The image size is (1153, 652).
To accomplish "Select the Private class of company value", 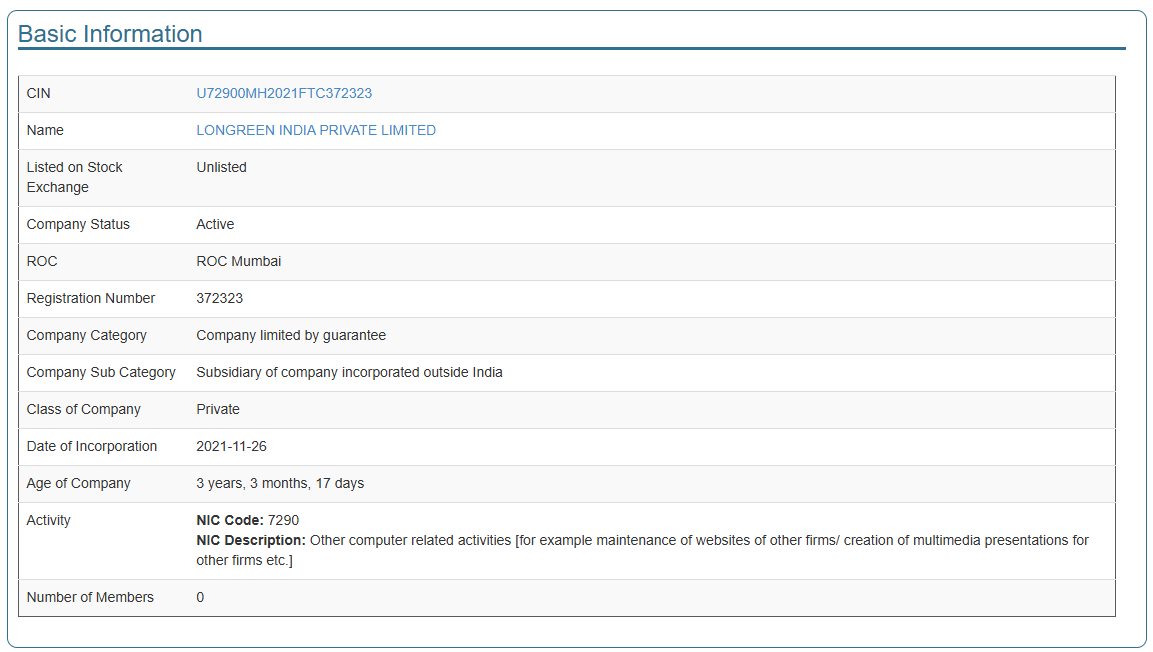I will tap(218, 409).
